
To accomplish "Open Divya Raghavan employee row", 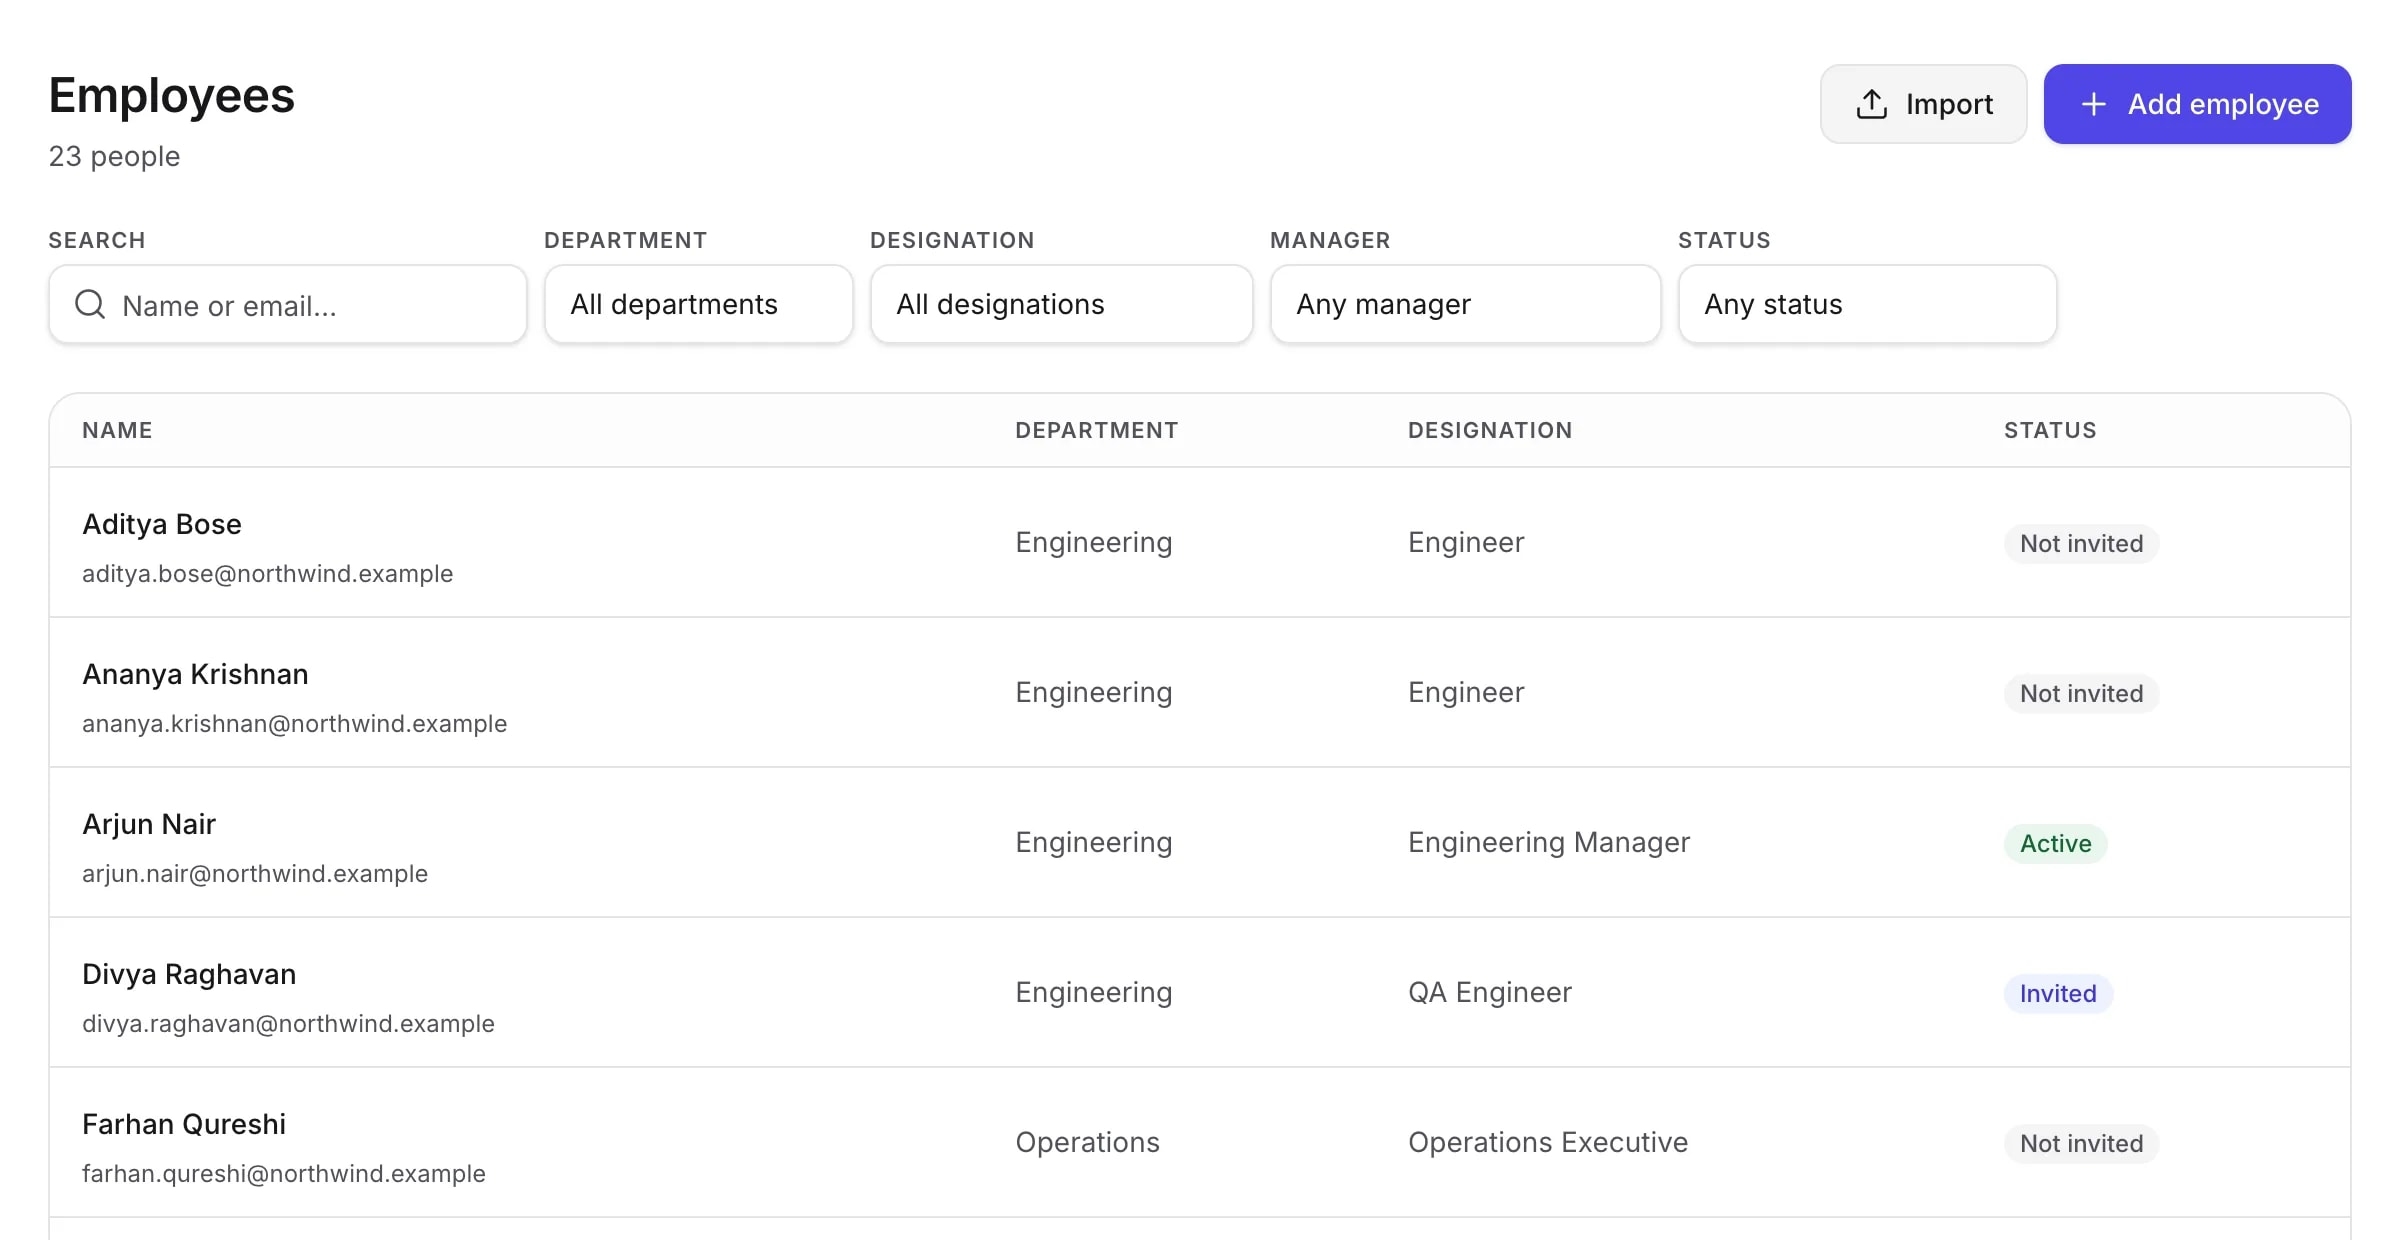I will (1200, 992).
